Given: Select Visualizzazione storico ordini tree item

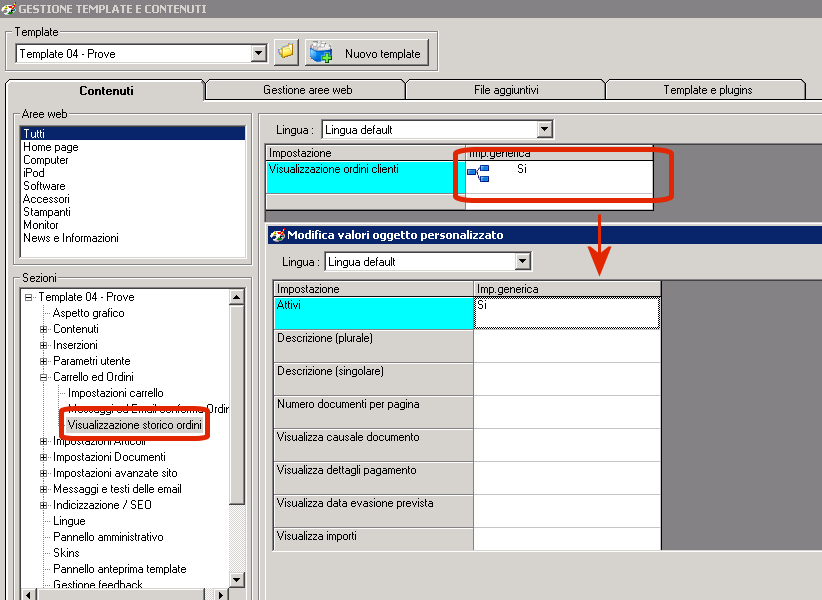Looking at the screenshot, I should pyautogui.click(x=135, y=425).
